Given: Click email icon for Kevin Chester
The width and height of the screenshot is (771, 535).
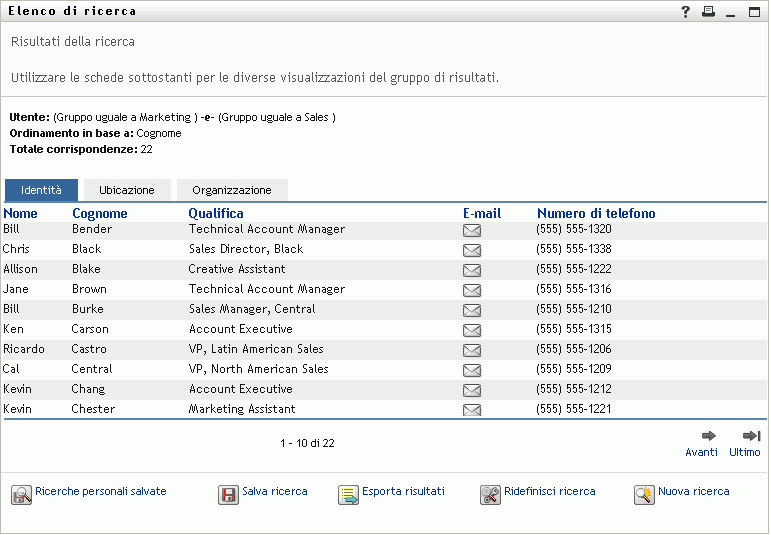Looking at the screenshot, I should (x=472, y=410).
